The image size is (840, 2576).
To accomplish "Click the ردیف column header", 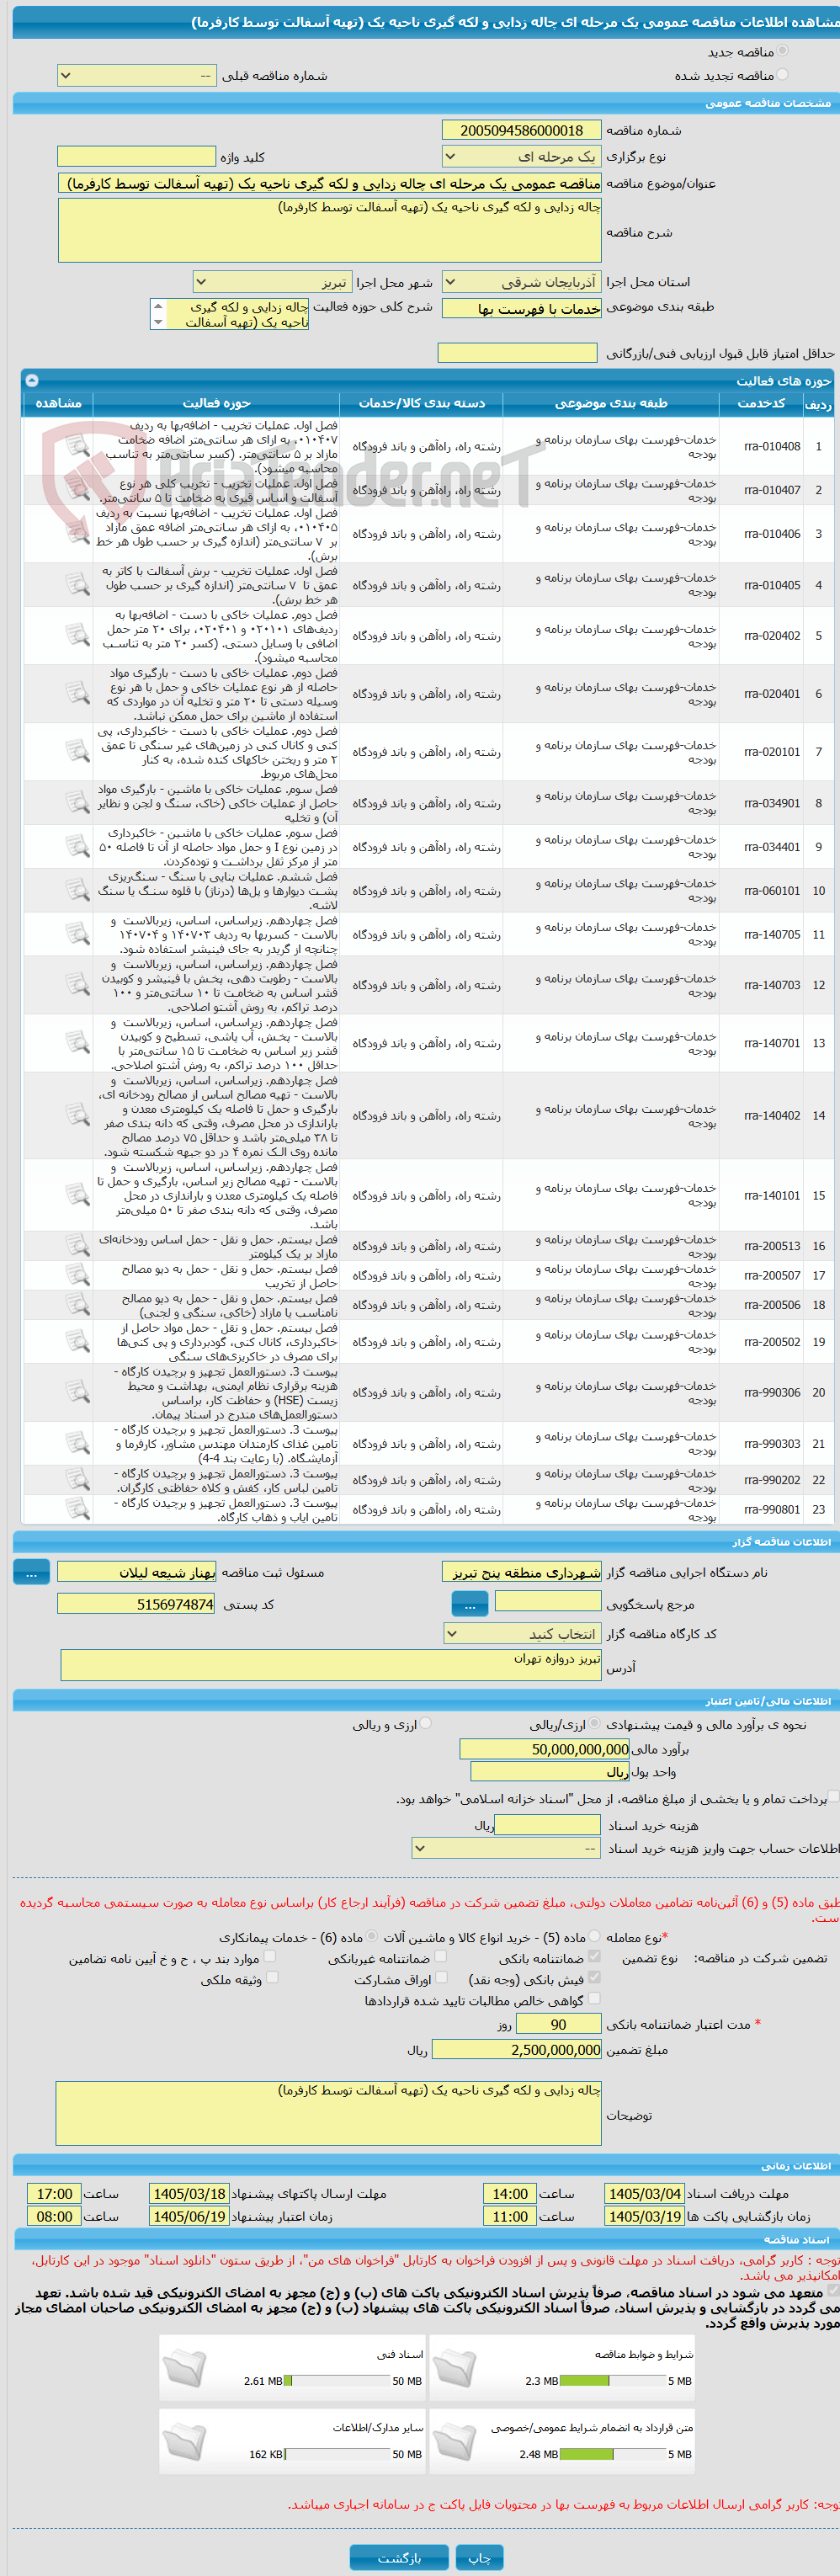I will click(818, 403).
